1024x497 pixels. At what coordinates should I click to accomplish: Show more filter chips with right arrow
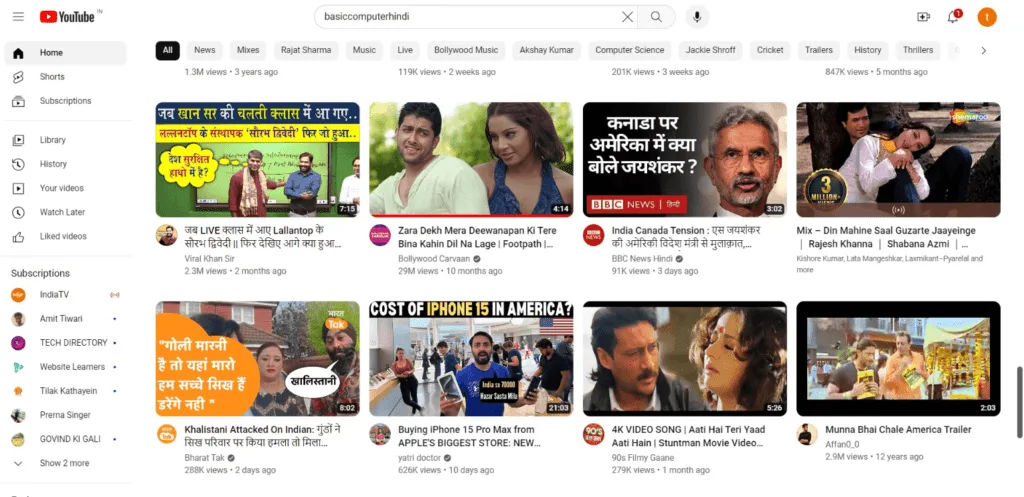coord(984,50)
